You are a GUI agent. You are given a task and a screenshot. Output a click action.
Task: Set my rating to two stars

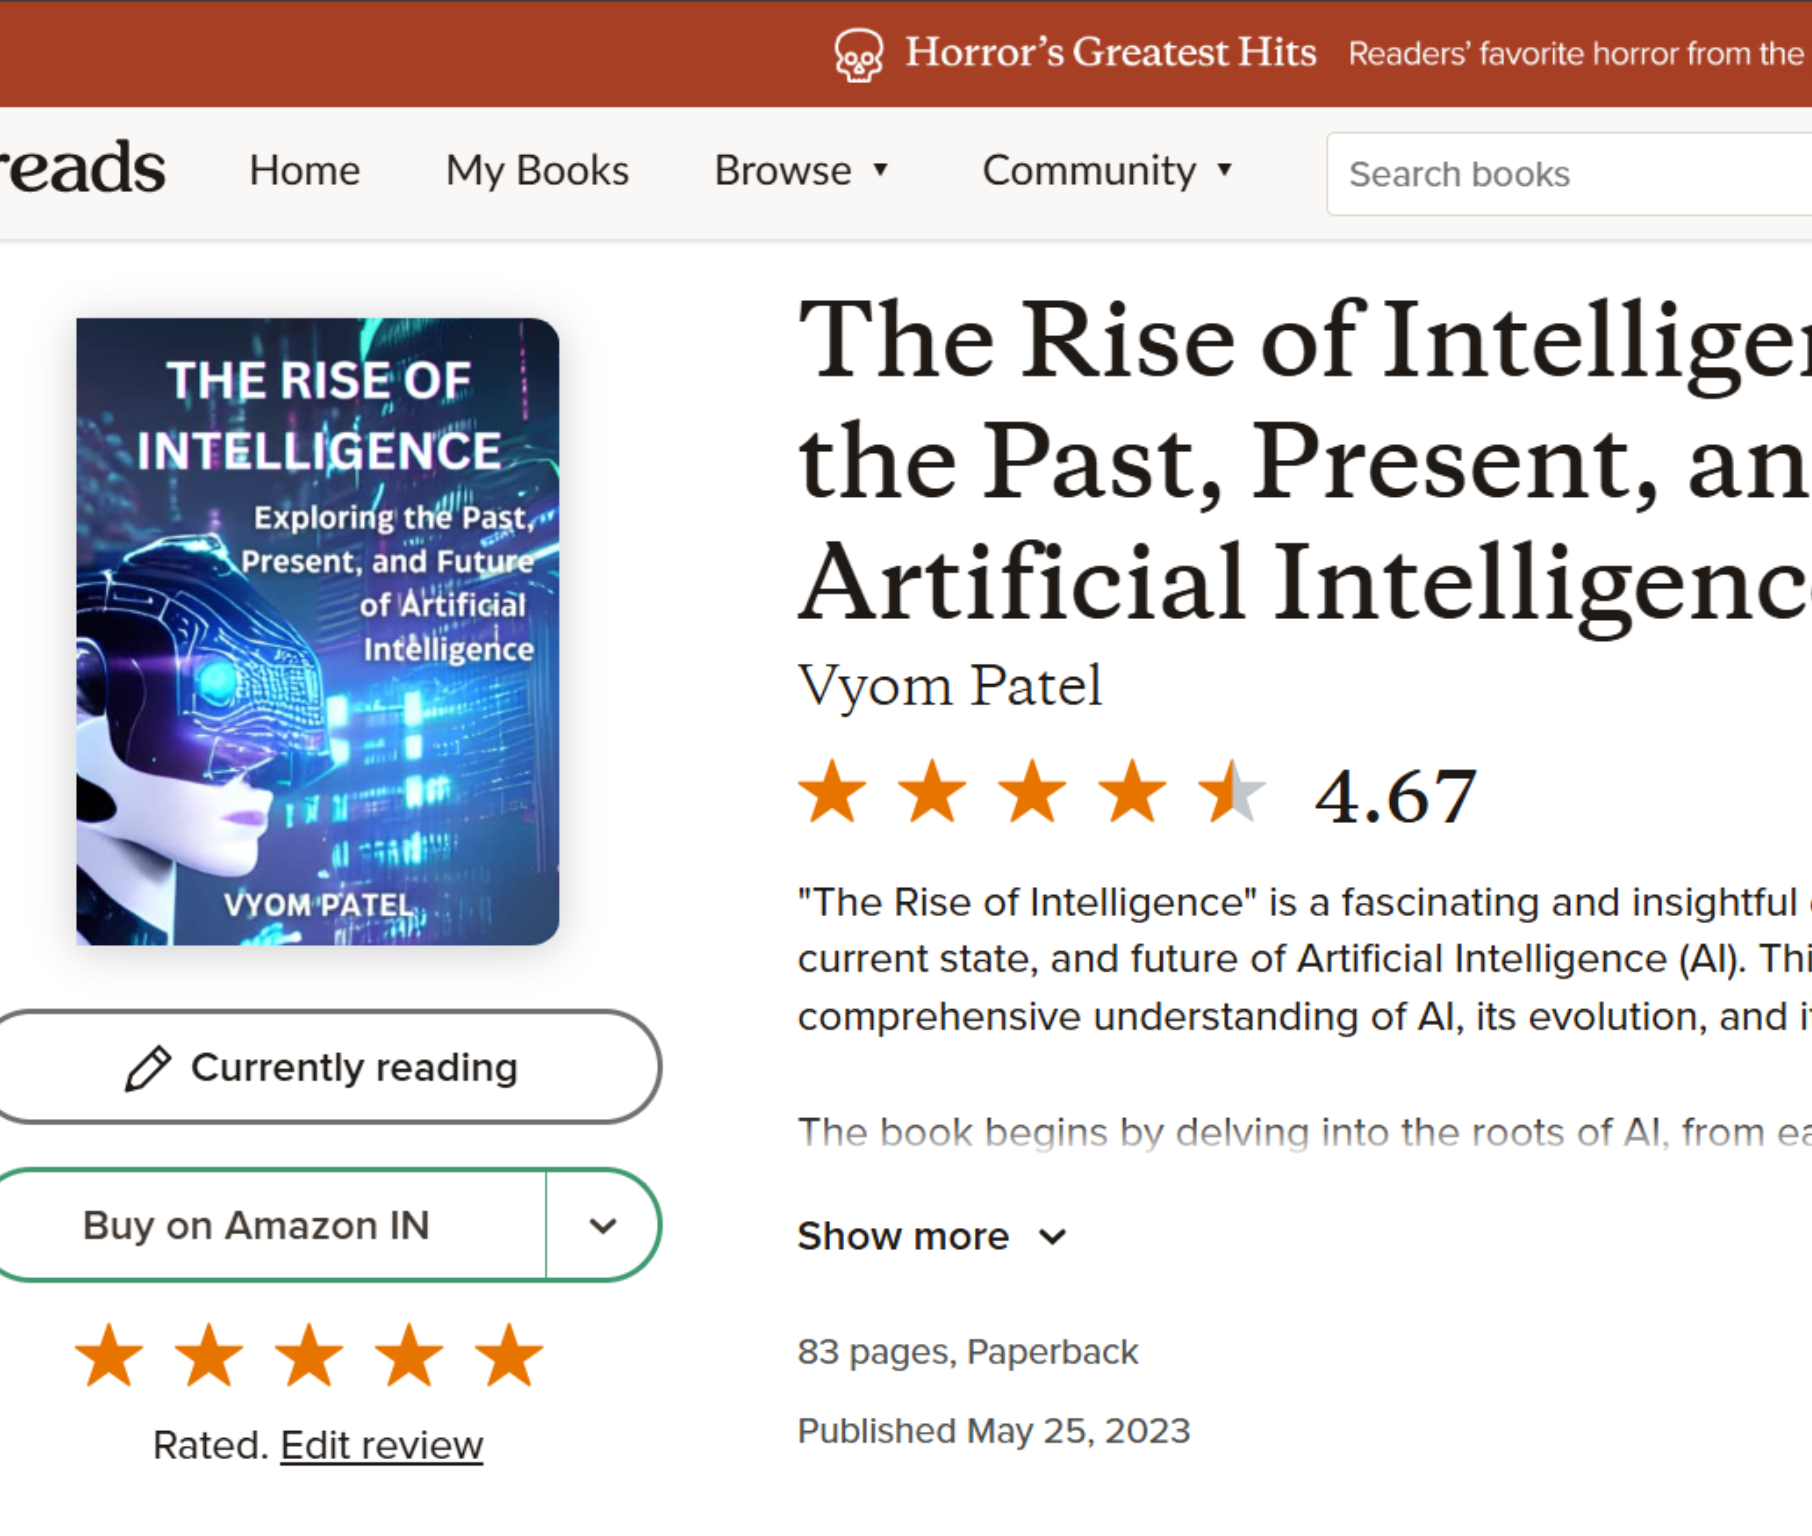click(x=209, y=1356)
